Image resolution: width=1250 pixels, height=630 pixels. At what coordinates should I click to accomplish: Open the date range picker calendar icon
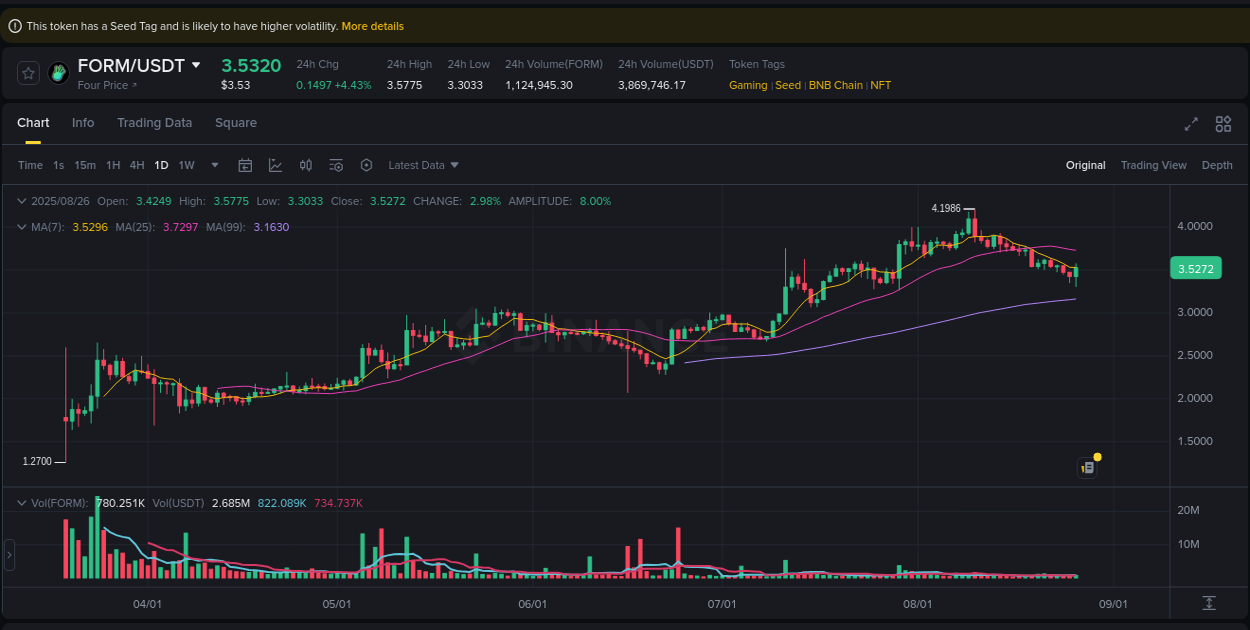[245, 165]
